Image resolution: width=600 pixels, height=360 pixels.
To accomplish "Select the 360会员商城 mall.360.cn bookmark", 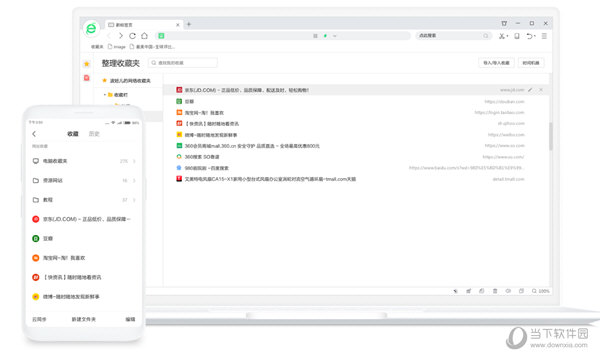I will 357,146.
